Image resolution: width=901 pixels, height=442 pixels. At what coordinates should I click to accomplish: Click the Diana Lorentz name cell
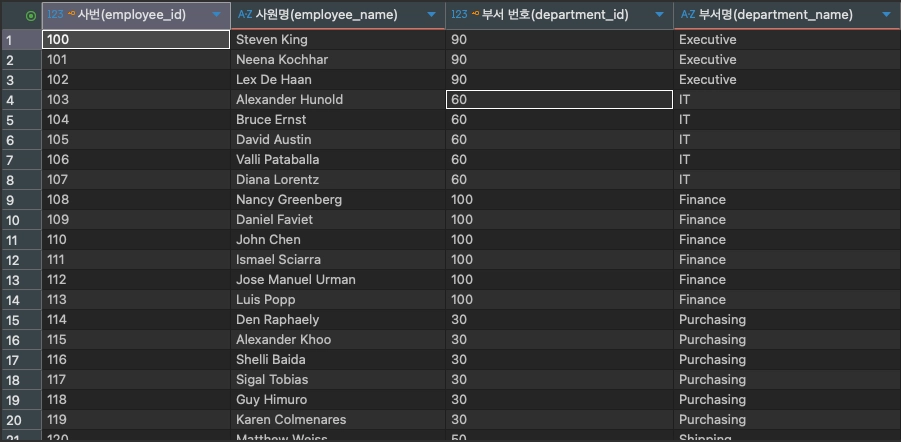point(338,180)
